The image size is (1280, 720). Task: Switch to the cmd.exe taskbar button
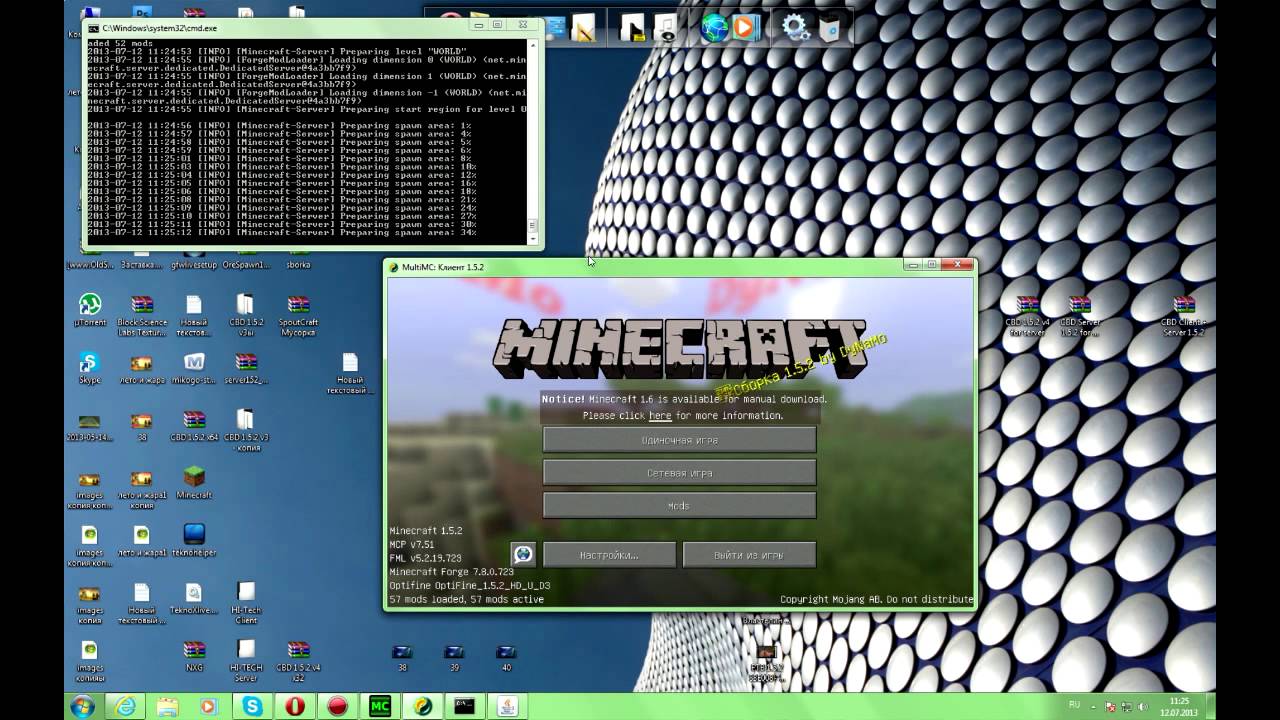pos(463,706)
